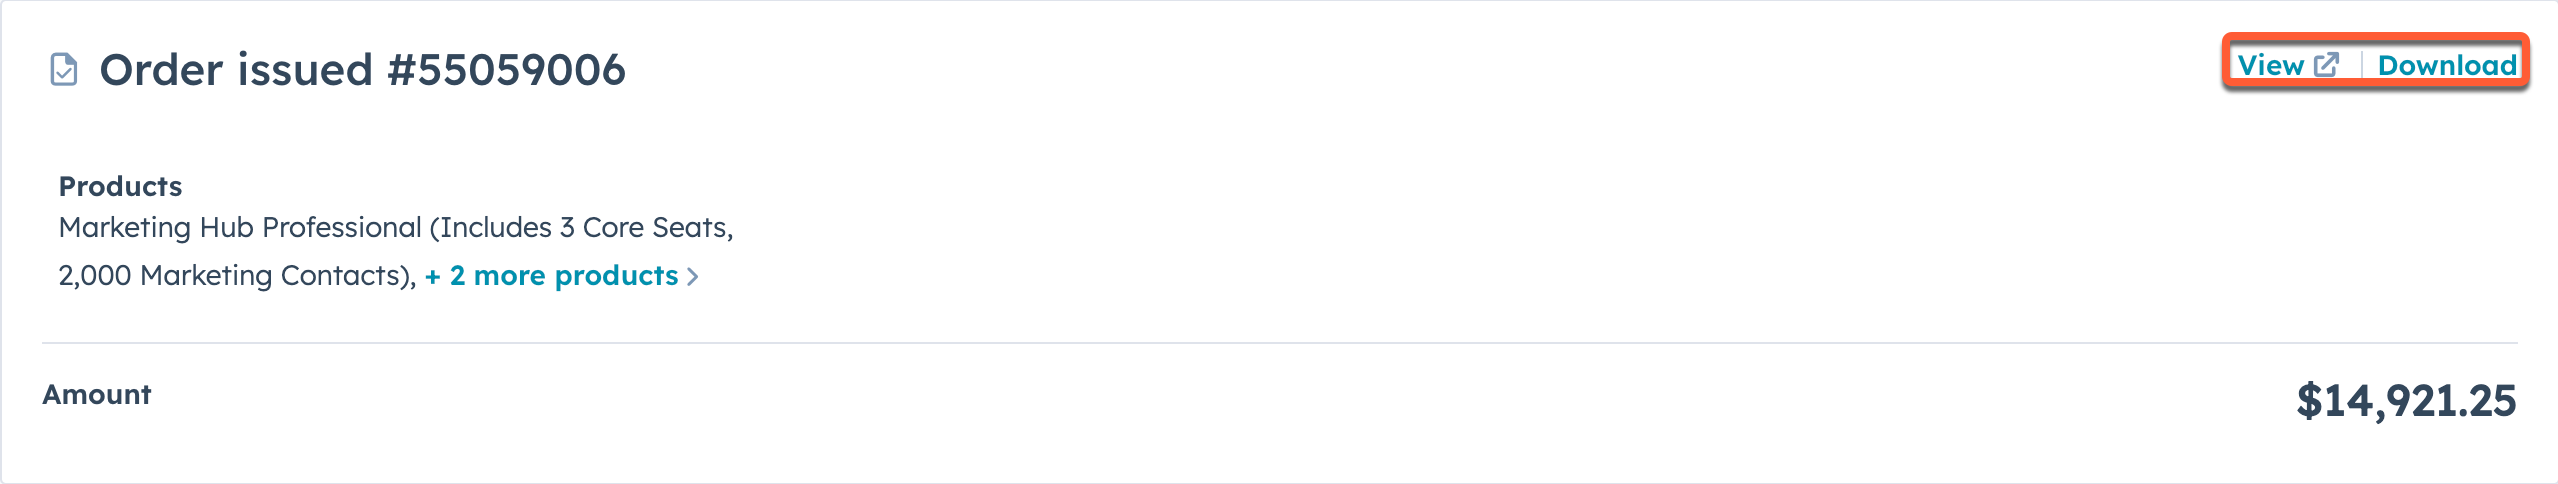Click the chevron after more products
The height and width of the screenshot is (484, 2558).
[x=692, y=277]
